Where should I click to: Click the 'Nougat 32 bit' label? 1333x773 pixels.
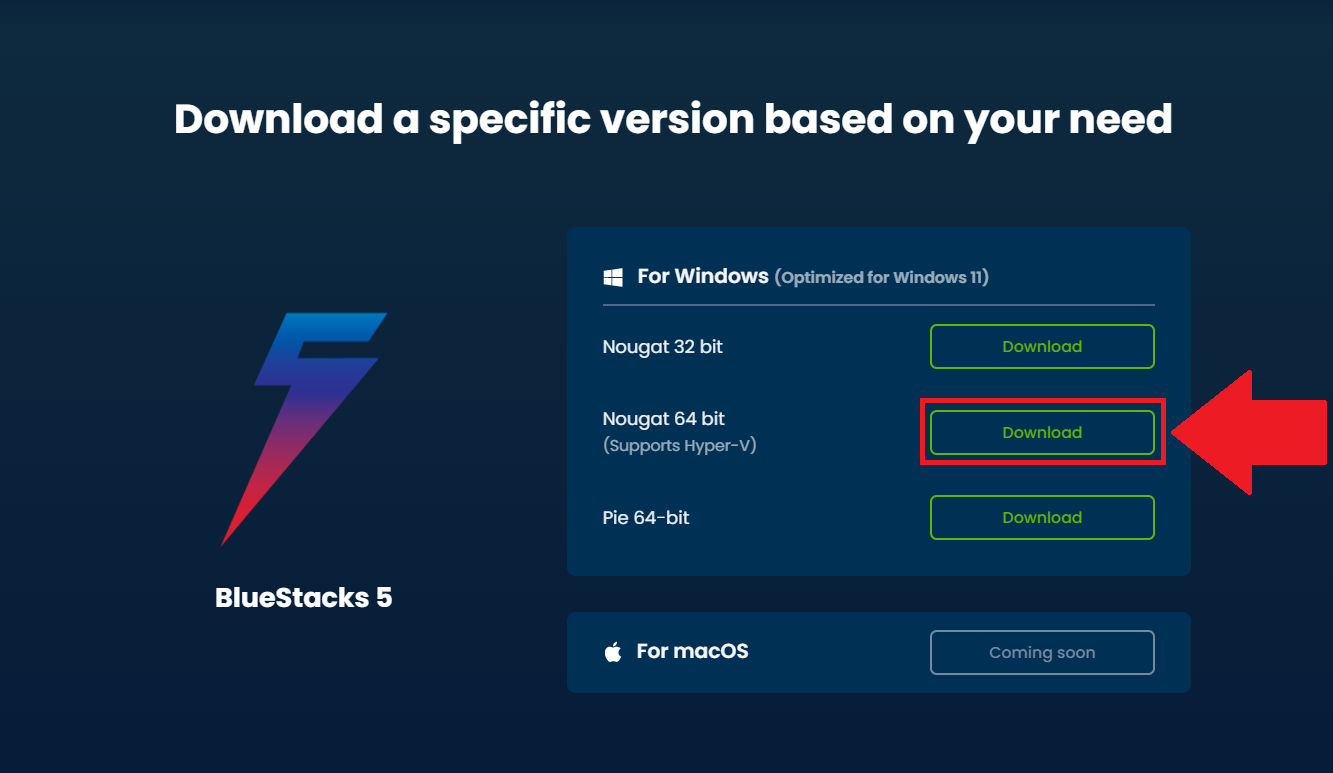tap(663, 347)
